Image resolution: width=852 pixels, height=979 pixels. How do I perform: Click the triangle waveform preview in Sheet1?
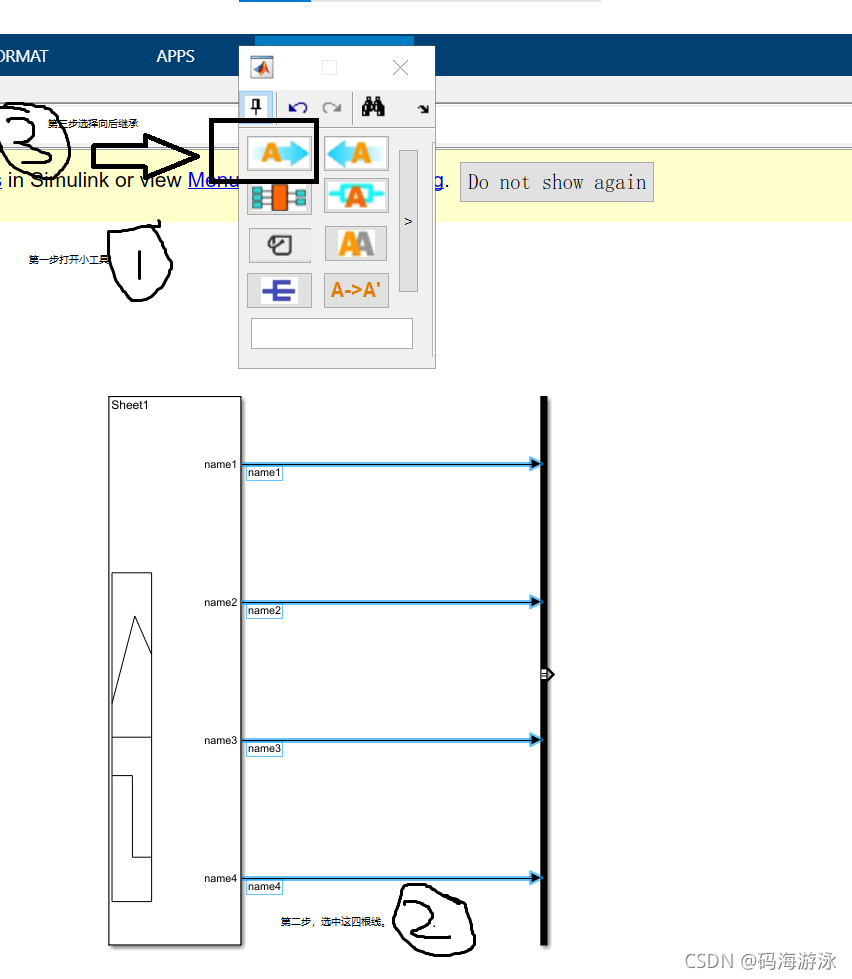point(132,654)
